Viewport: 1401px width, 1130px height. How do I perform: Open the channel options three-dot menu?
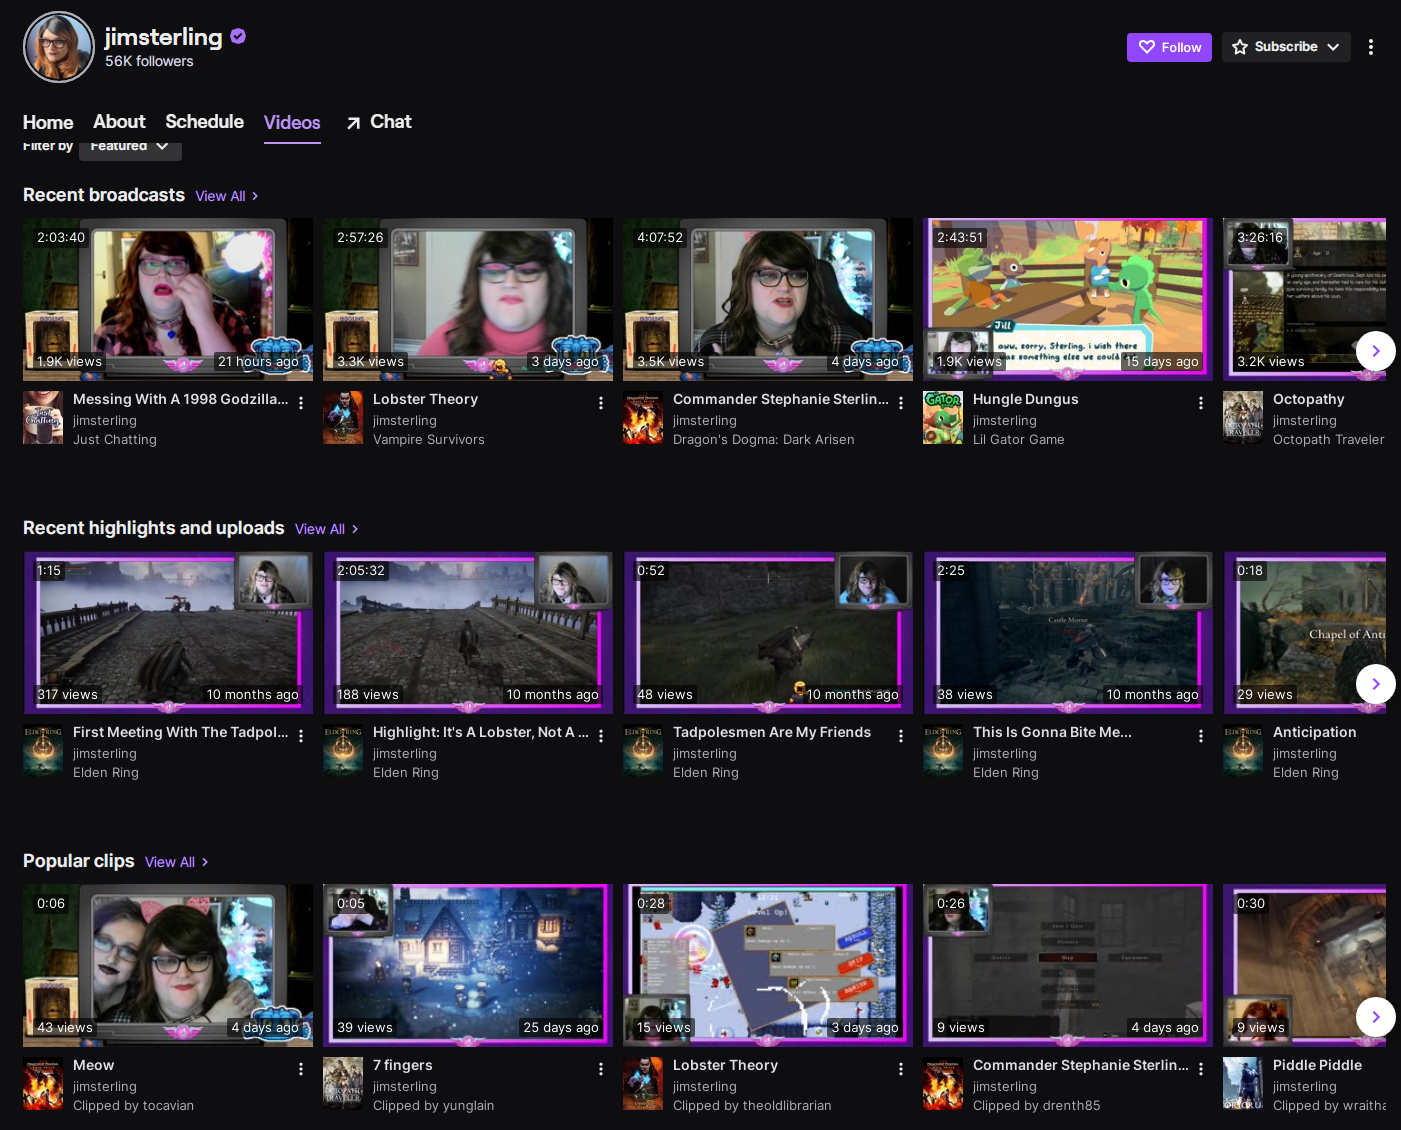(x=1371, y=47)
